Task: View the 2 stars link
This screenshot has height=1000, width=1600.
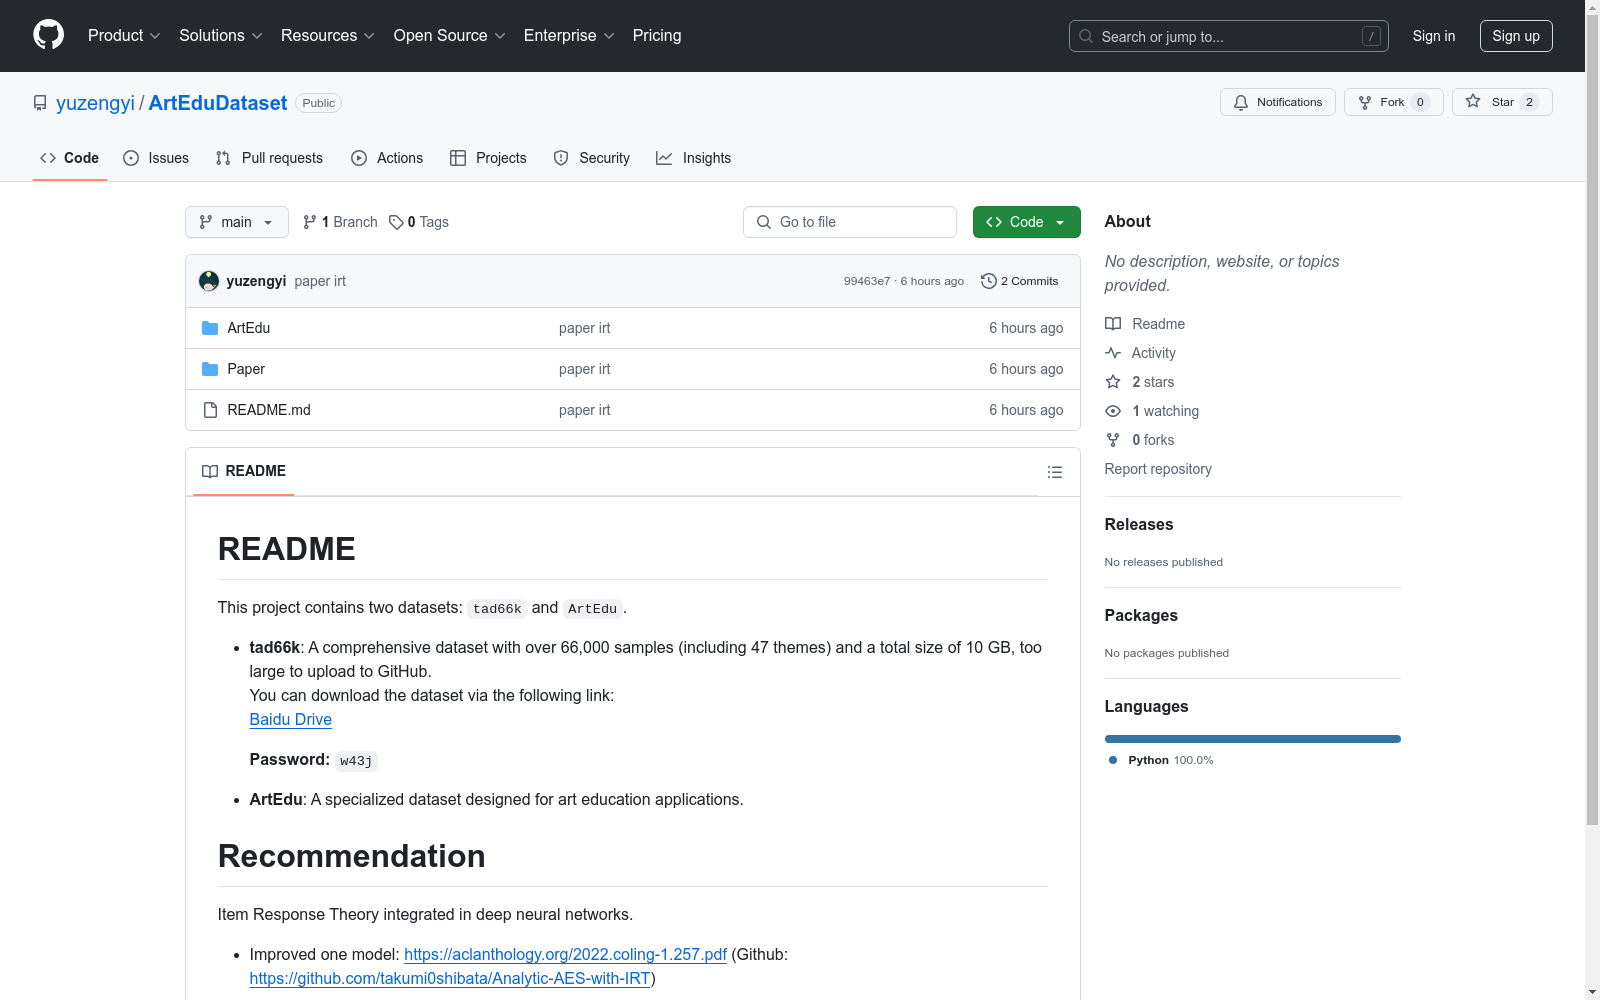Action: 1140,382
